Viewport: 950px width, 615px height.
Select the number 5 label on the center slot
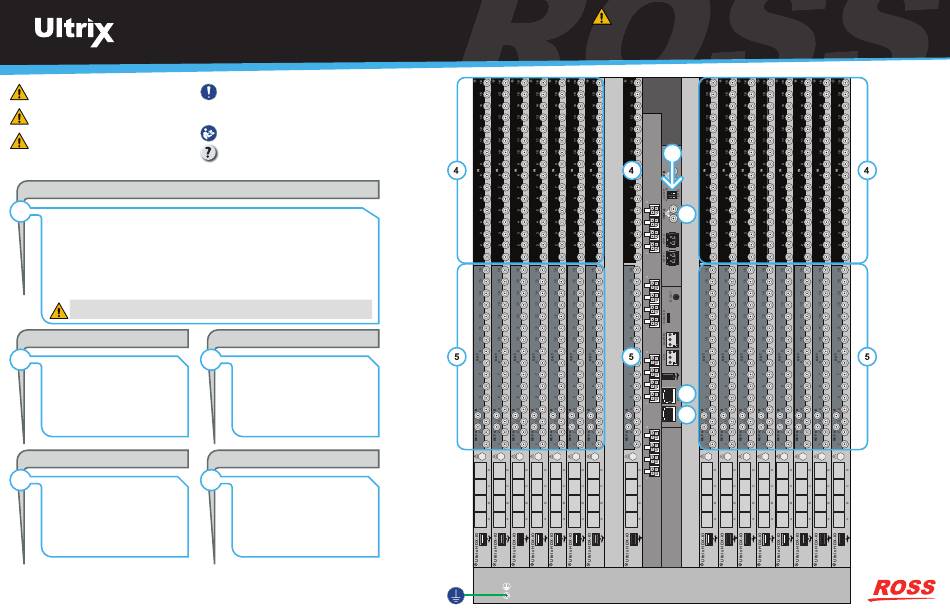631,357
